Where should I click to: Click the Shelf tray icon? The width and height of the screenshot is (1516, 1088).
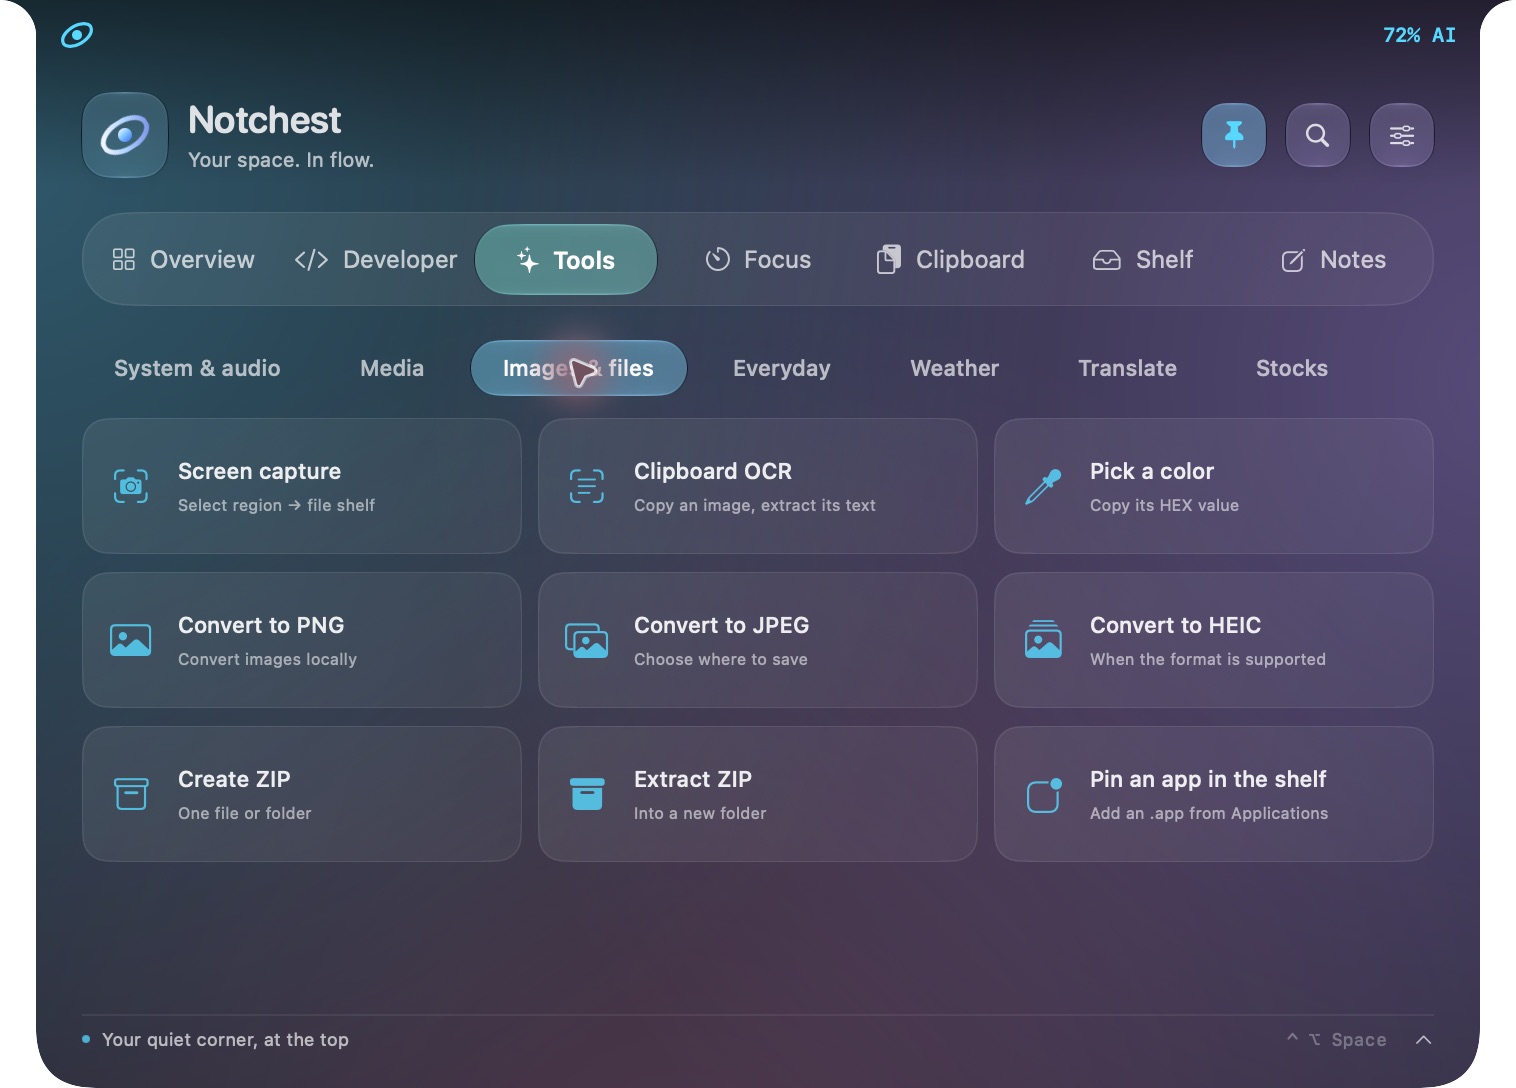pyautogui.click(x=1107, y=260)
